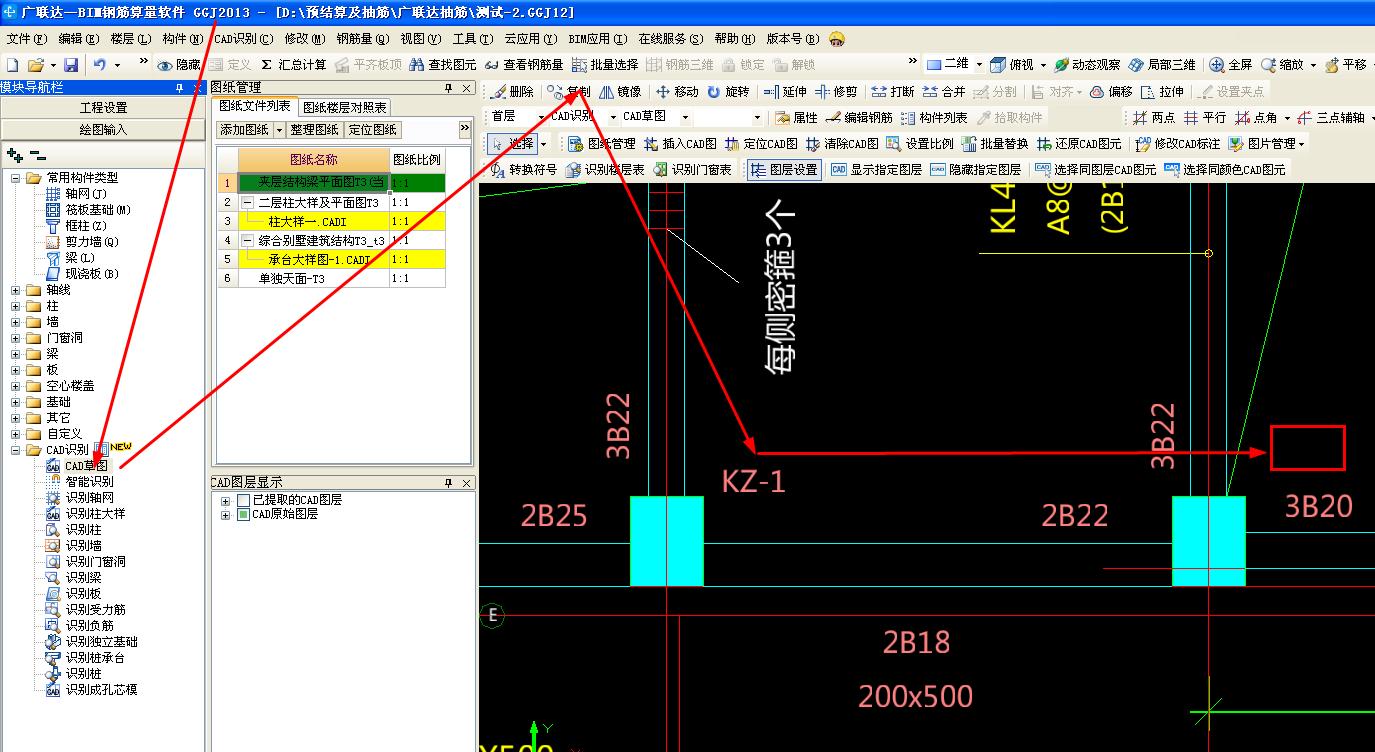Click 平移 pan tool

tap(1346, 64)
